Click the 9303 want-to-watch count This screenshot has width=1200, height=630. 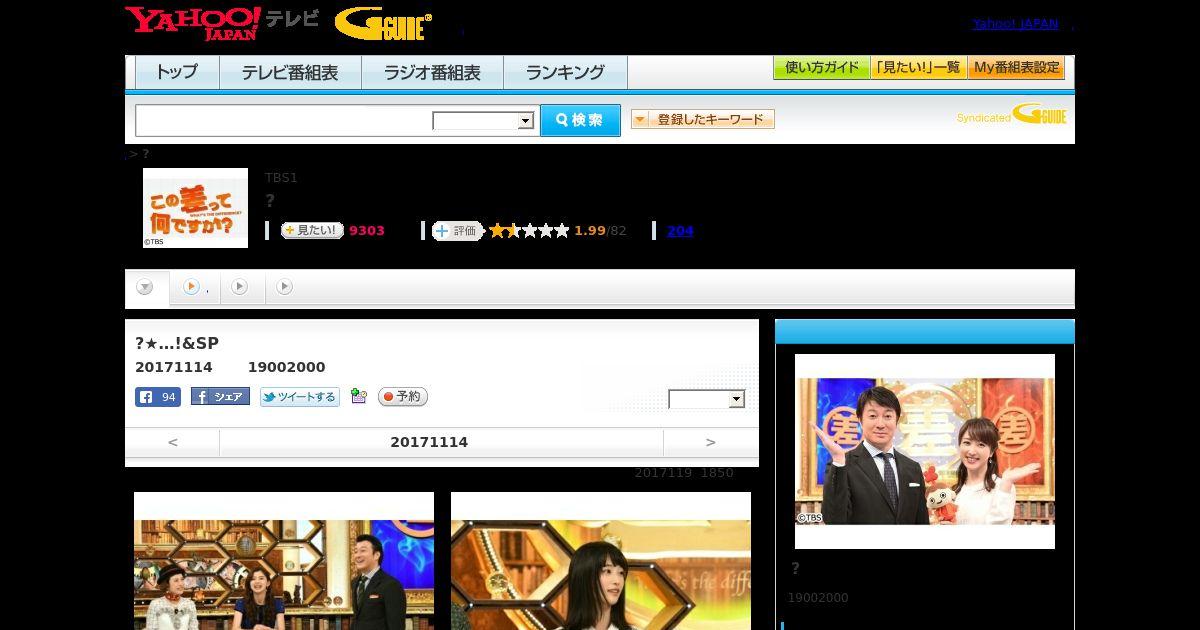(x=367, y=230)
